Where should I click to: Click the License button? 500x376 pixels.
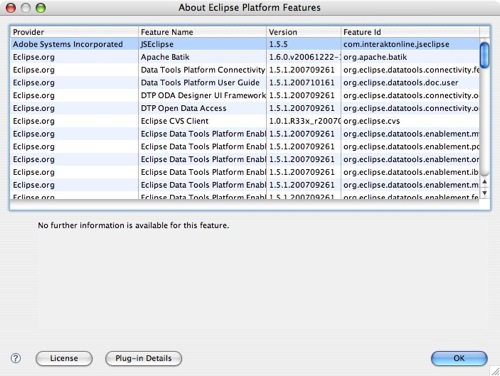64,358
